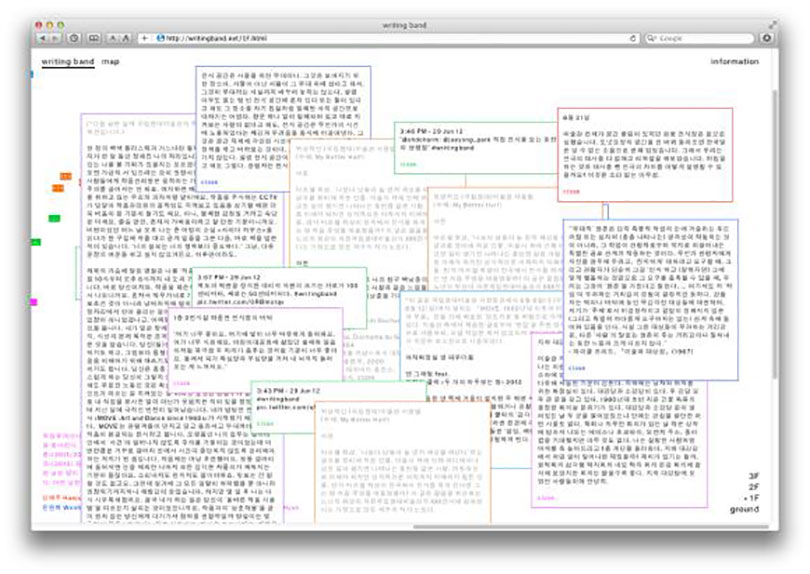Open the gear settings menu in toolbar
Viewport: 810px width, 574px height.
(766, 38)
